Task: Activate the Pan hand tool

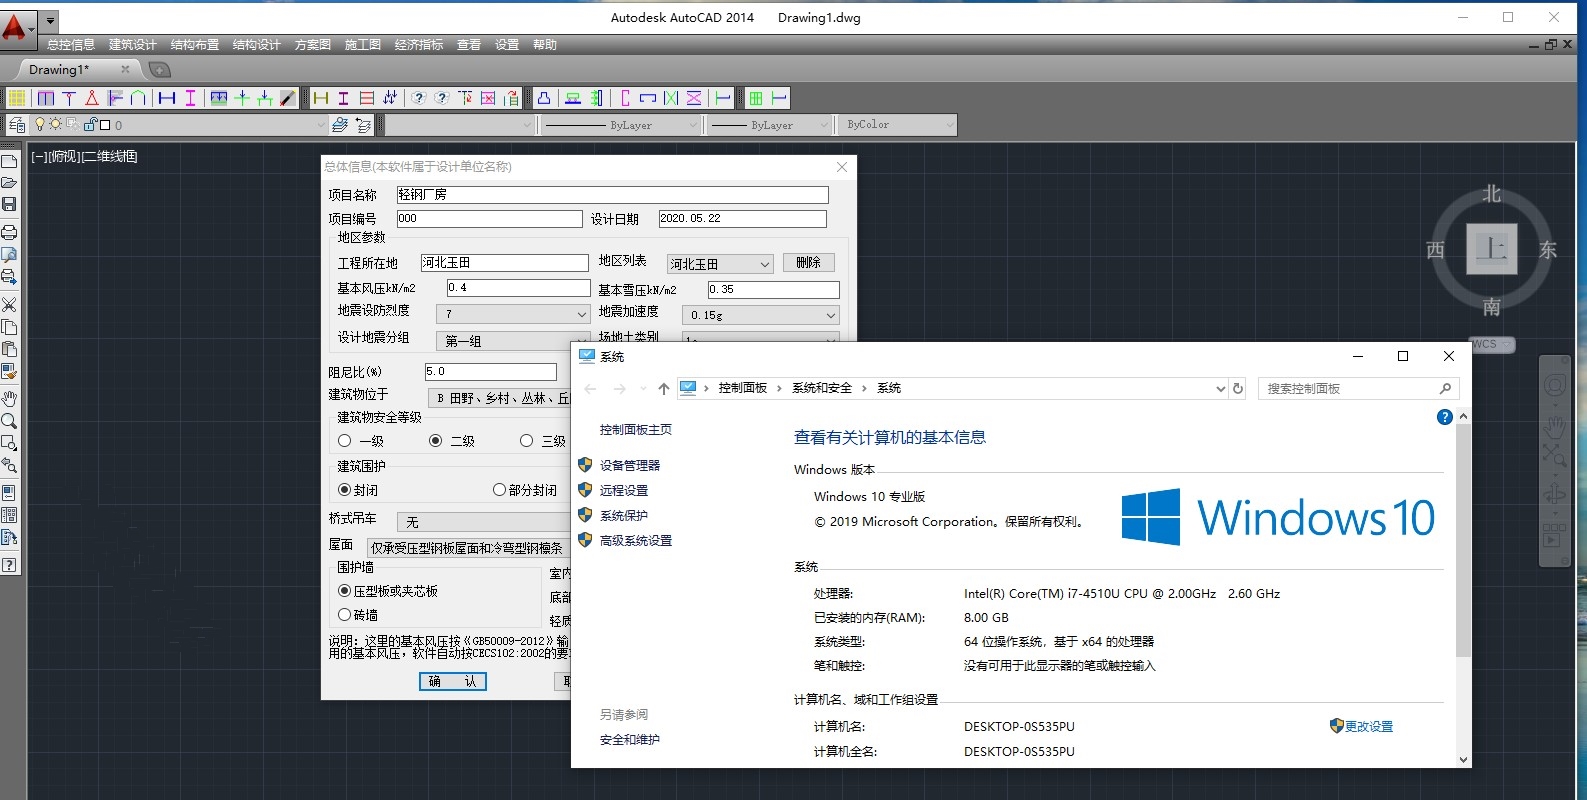Action: 9,399
